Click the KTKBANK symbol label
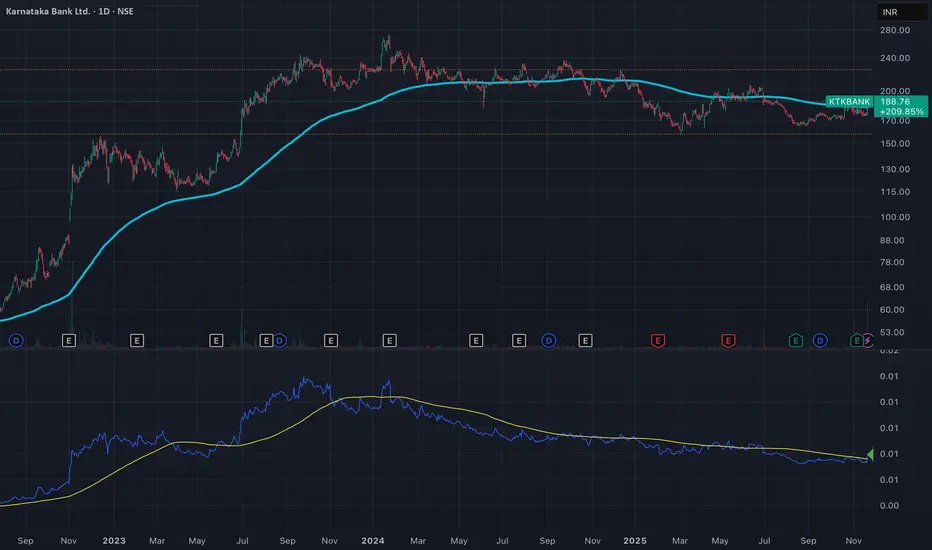The width and height of the screenshot is (932, 550). coord(850,102)
